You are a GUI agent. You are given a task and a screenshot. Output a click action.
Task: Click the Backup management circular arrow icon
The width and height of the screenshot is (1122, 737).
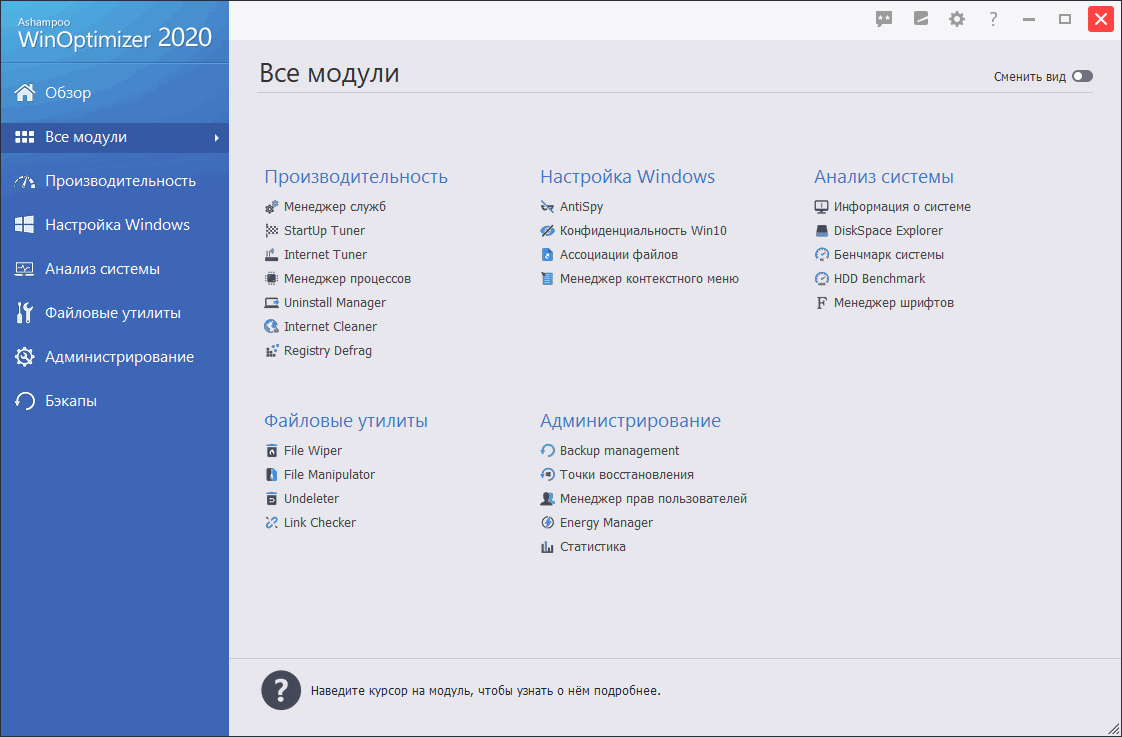click(x=547, y=452)
